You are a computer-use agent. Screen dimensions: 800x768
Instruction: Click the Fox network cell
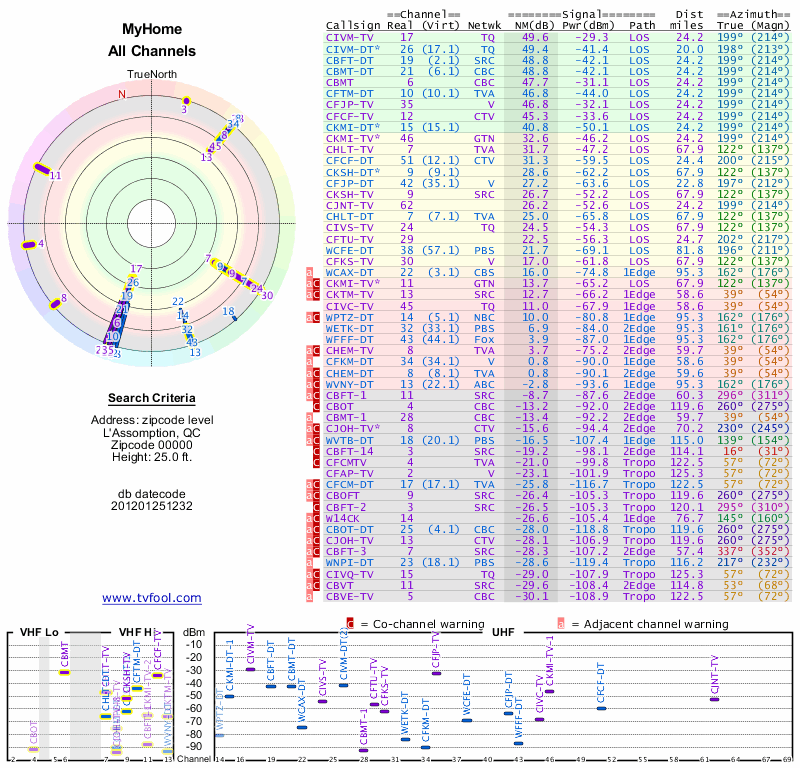click(x=485, y=340)
